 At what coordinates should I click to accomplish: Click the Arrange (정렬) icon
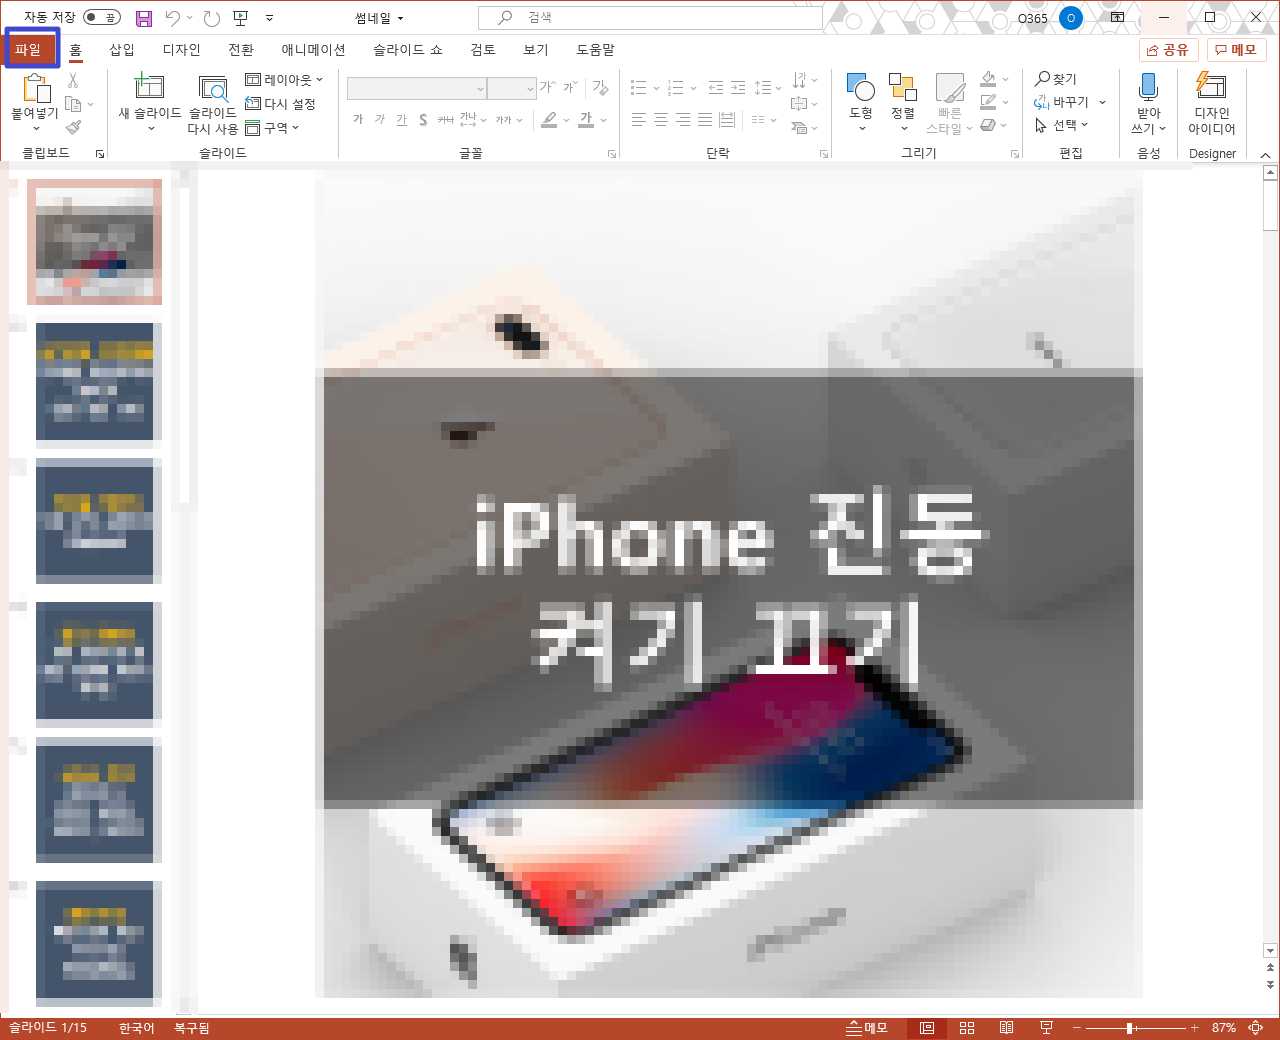903,87
